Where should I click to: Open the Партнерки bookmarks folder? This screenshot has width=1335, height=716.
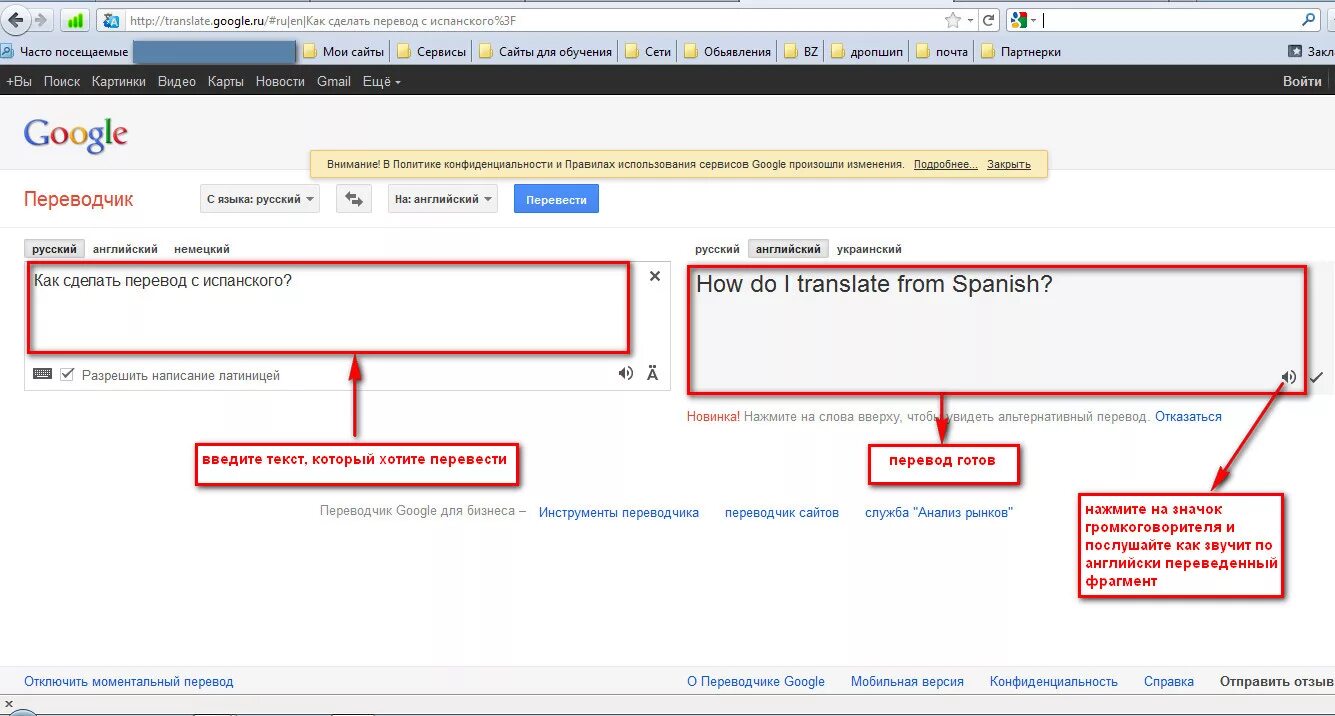point(1020,51)
